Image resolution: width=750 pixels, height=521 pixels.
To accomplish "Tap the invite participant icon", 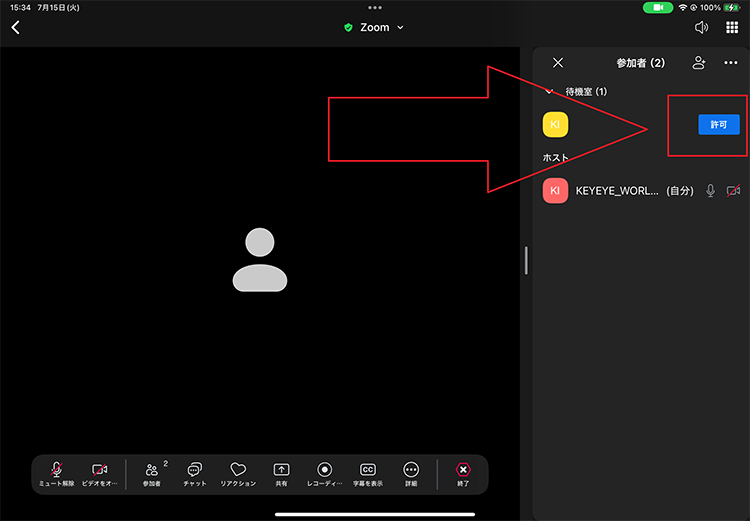I will click(699, 62).
